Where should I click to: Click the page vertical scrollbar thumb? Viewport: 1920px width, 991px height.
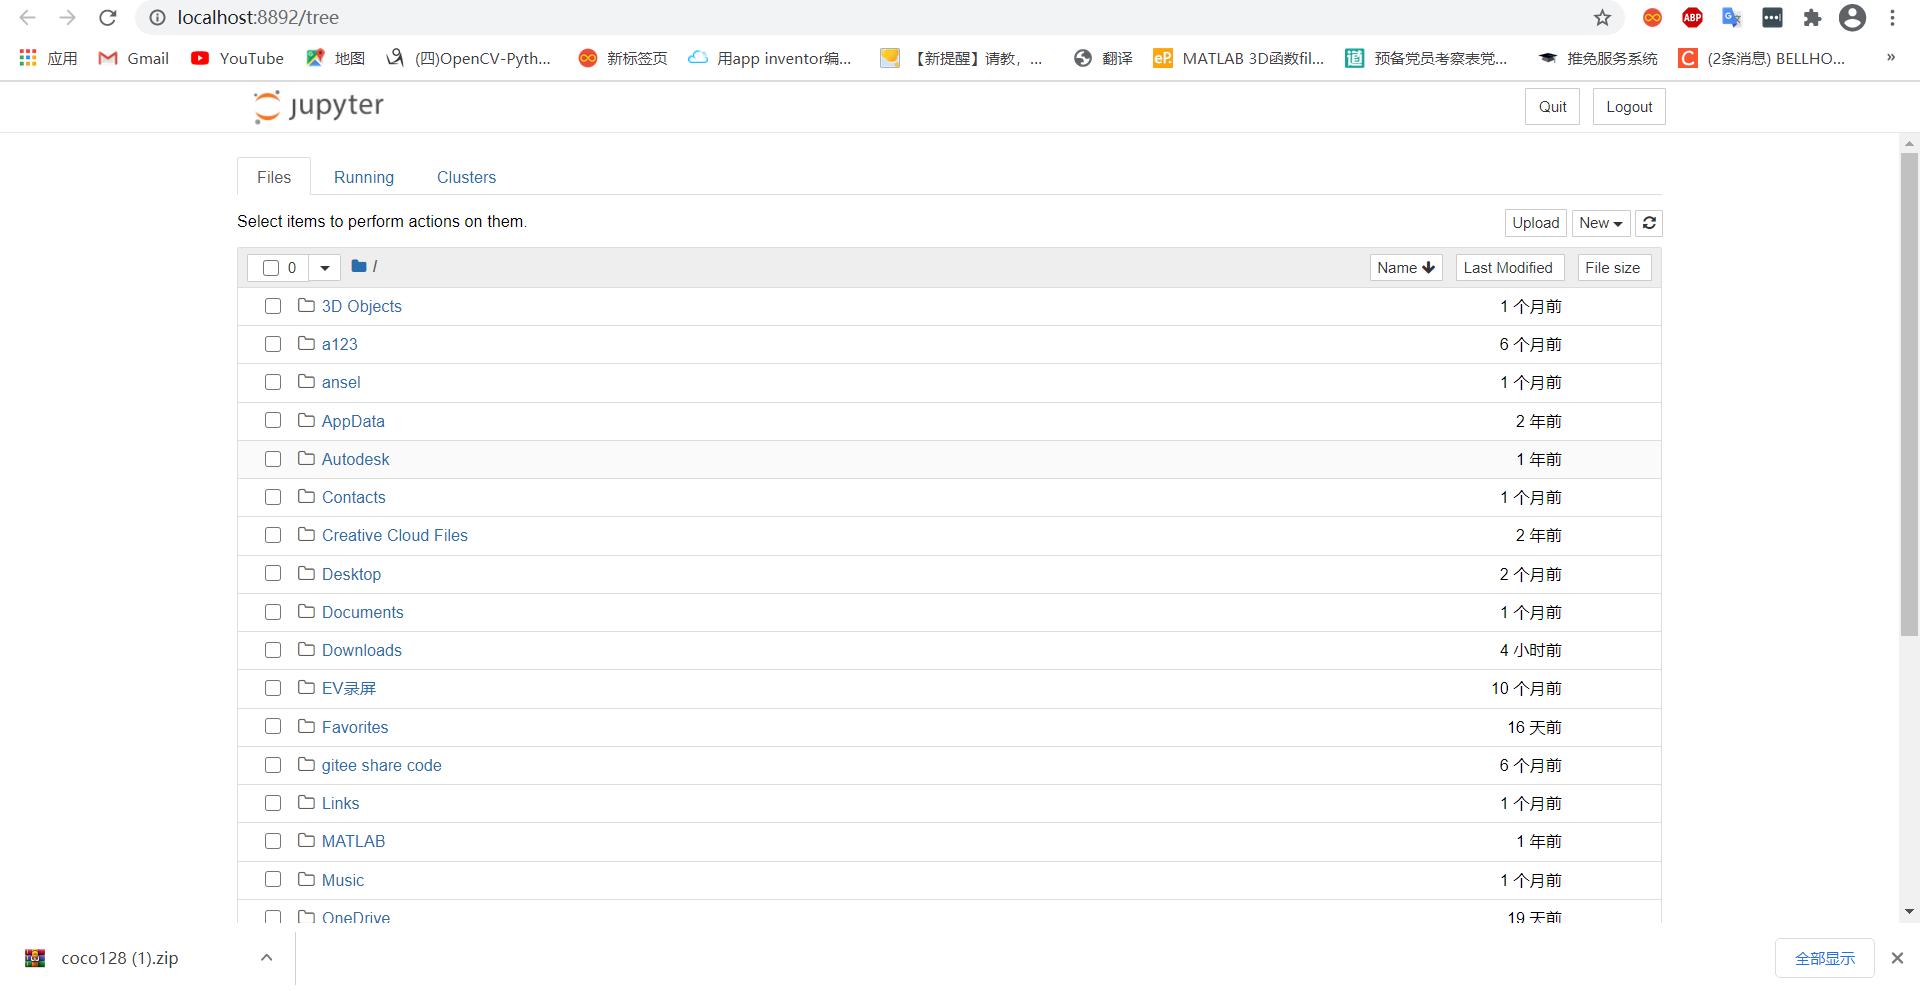[1909, 395]
